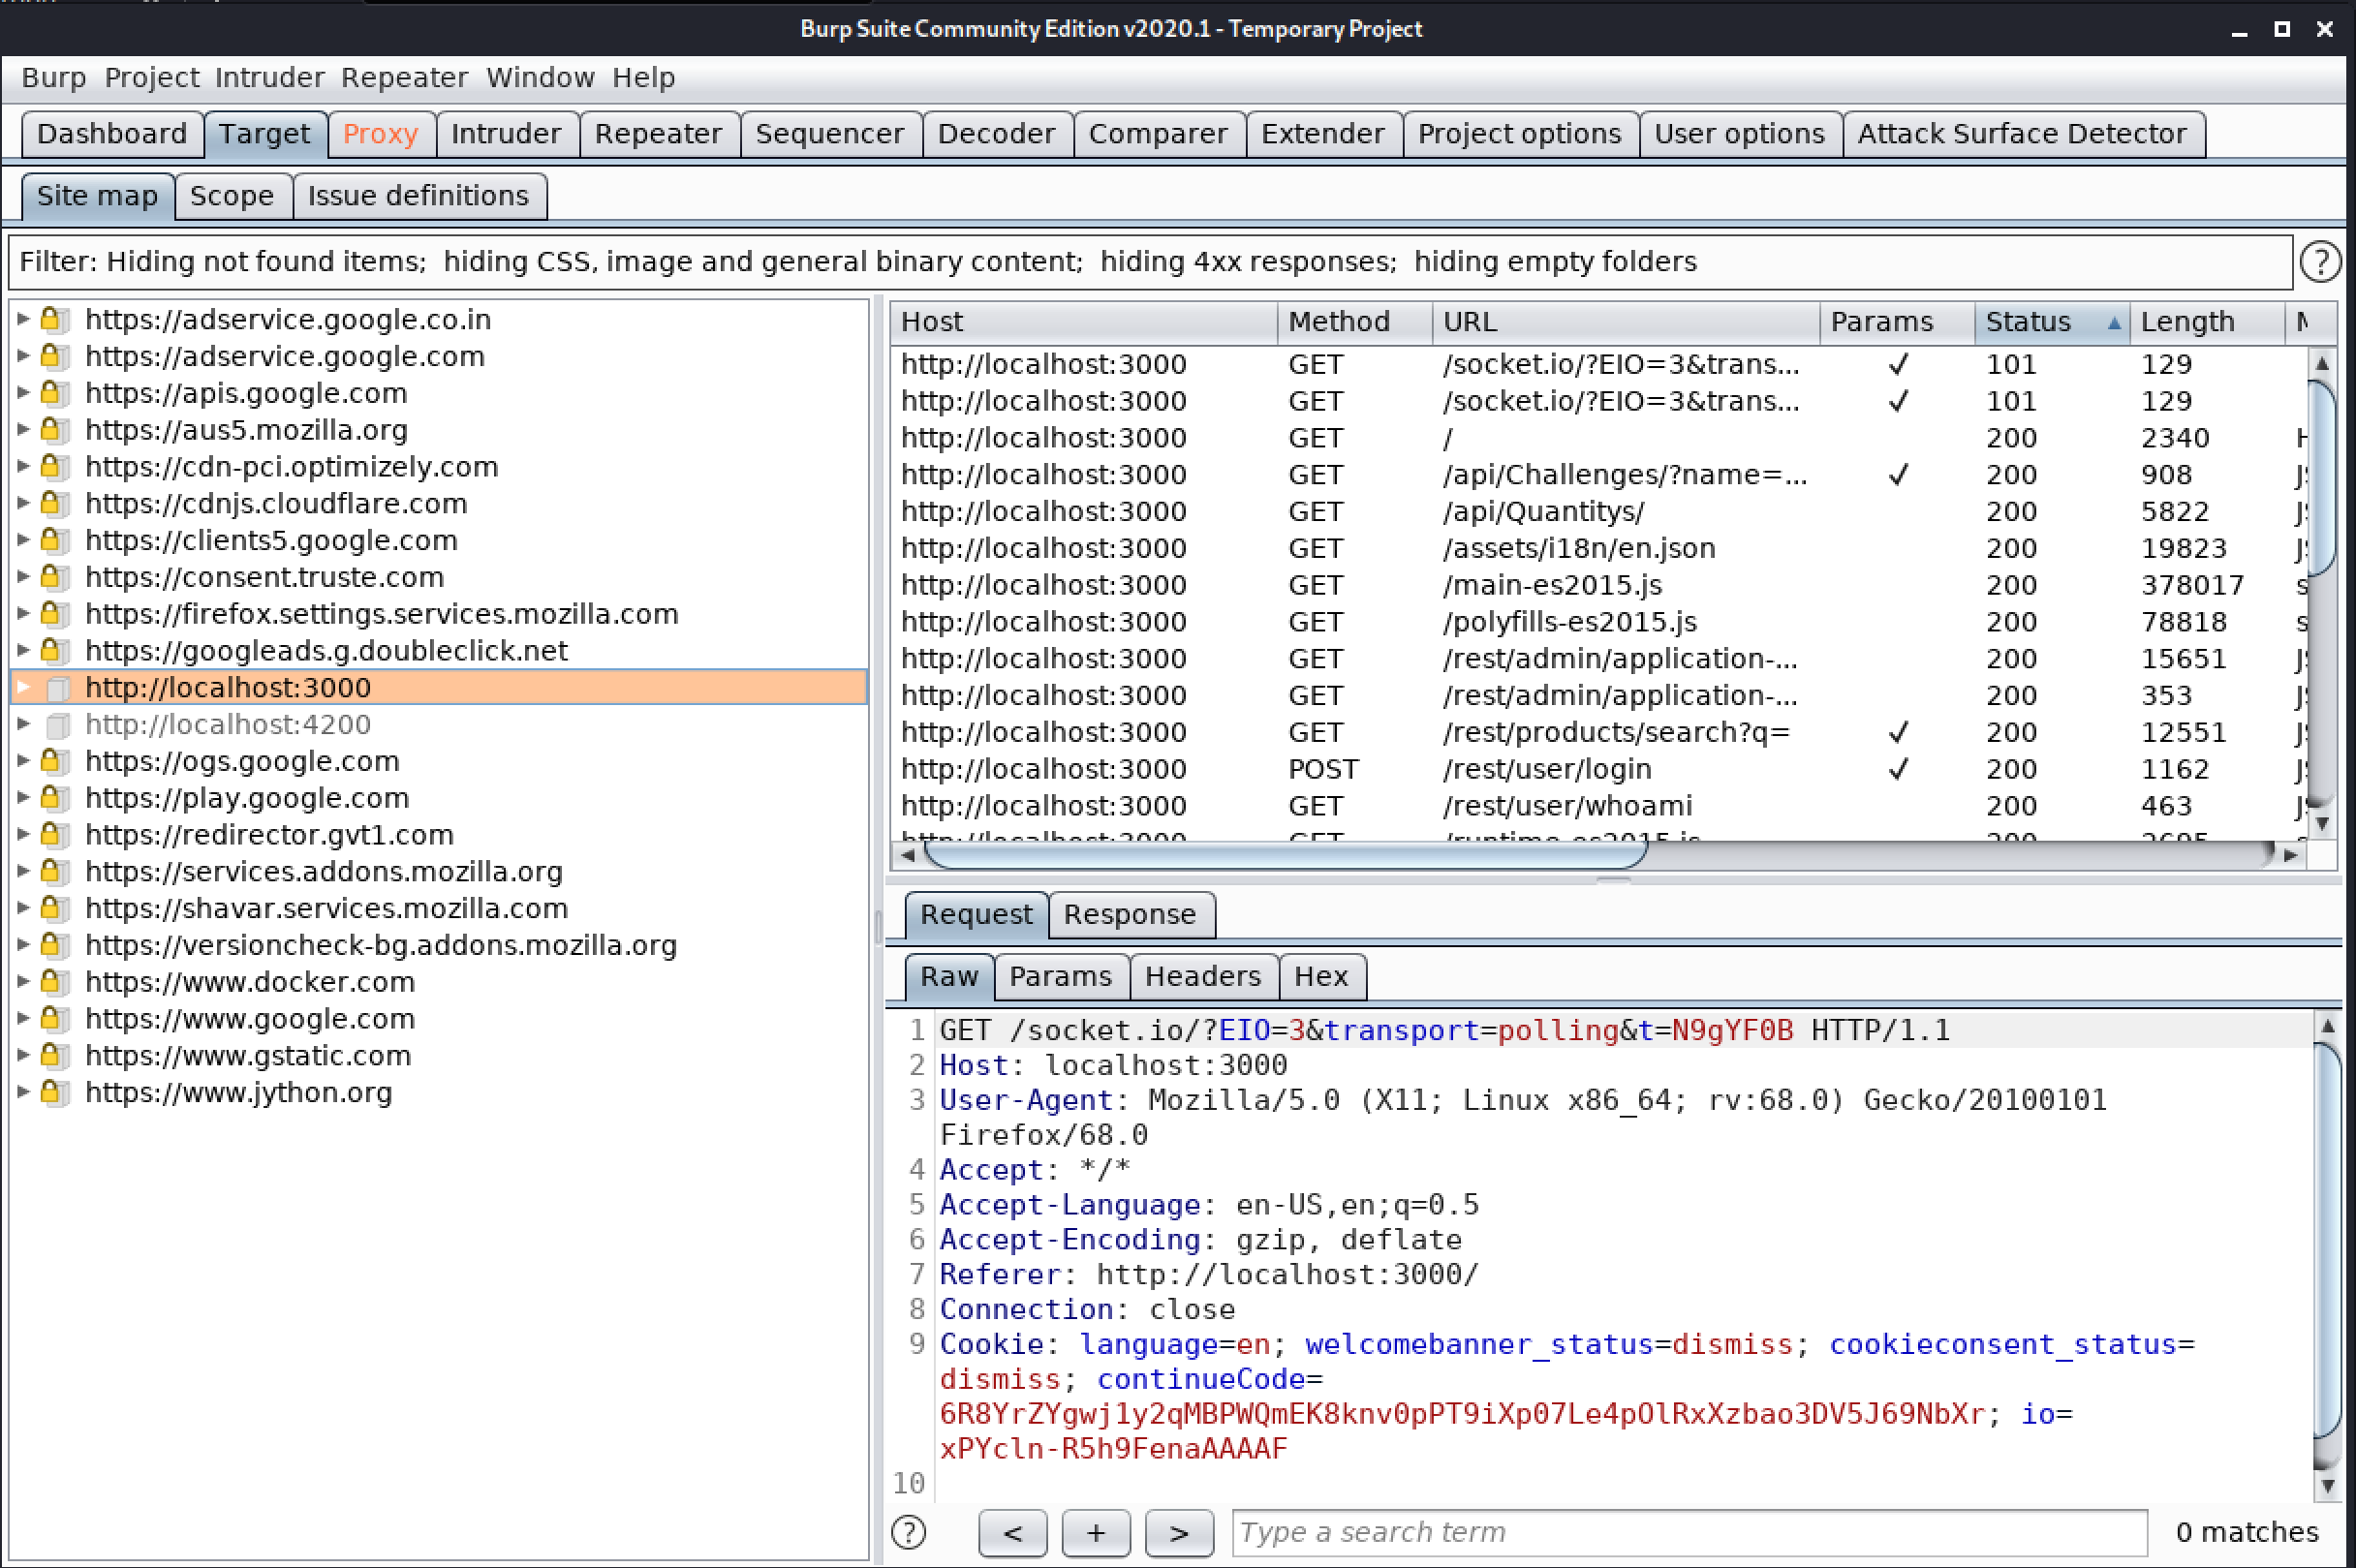Viewport: 2356px width, 1568px height.
Task: Switch to the Response tab
Action: [x=1129, y=914]
